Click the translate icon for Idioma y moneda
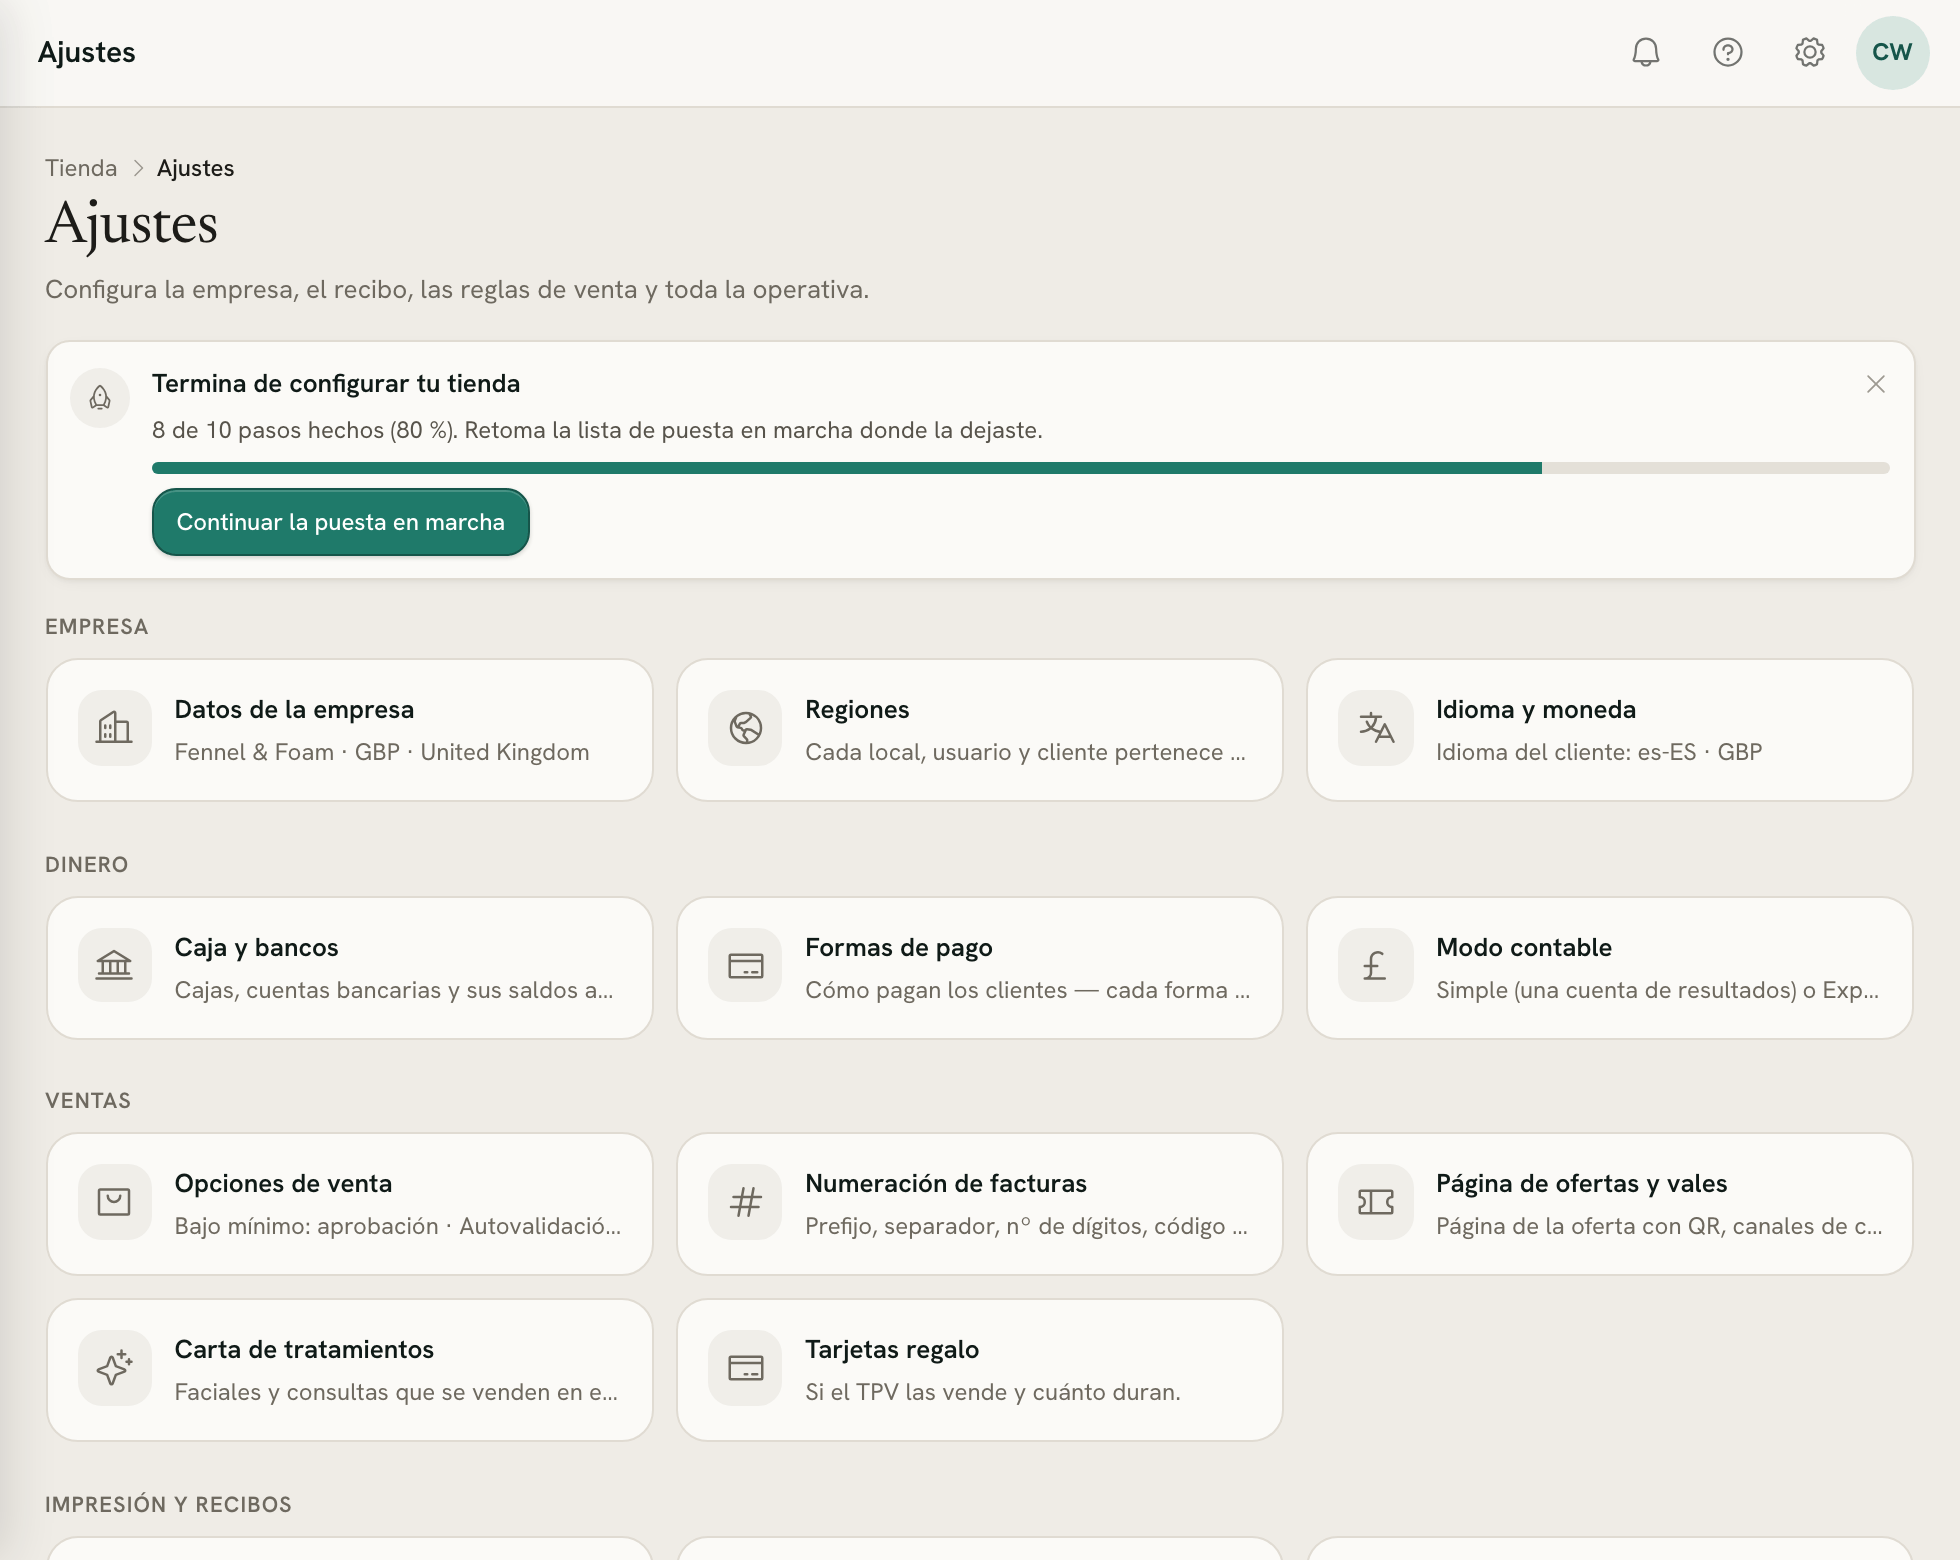 [x=1376, y=728]
